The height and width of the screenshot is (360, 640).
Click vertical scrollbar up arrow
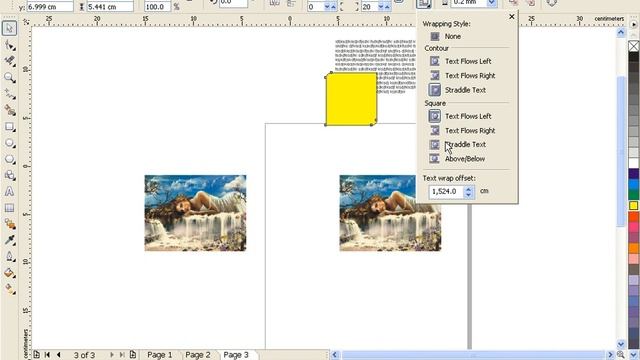[621, 32]
